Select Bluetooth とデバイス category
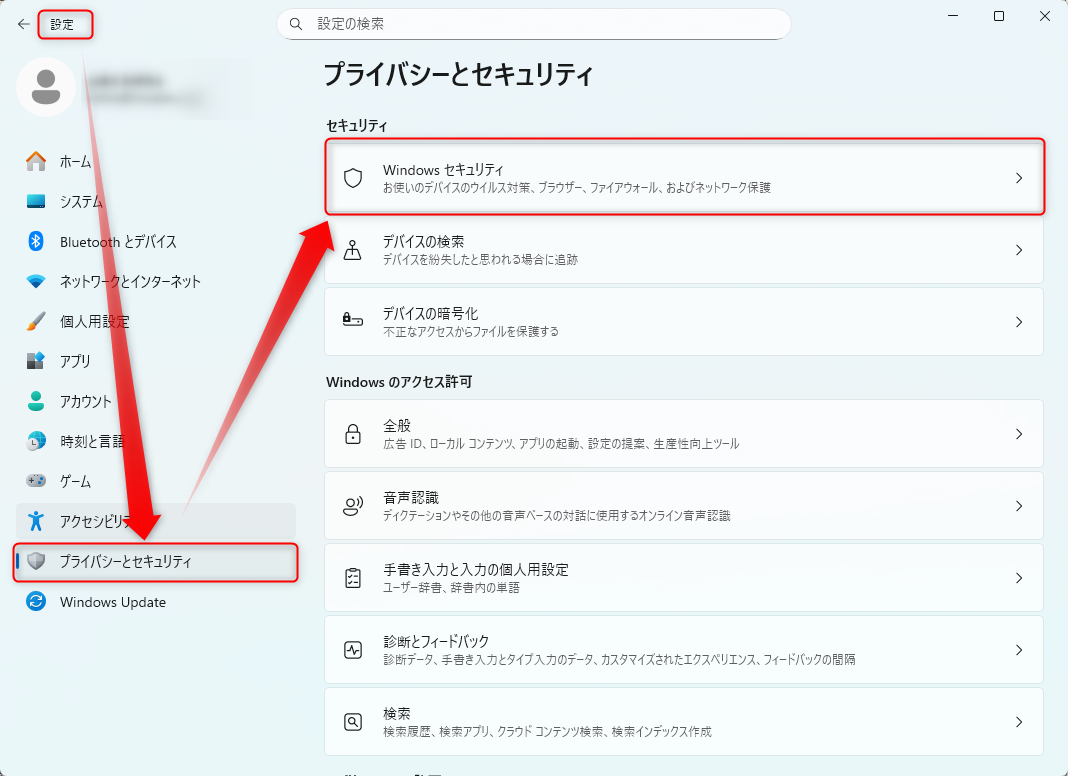This screenshot has height=776, width=1068. pos(155,242)
